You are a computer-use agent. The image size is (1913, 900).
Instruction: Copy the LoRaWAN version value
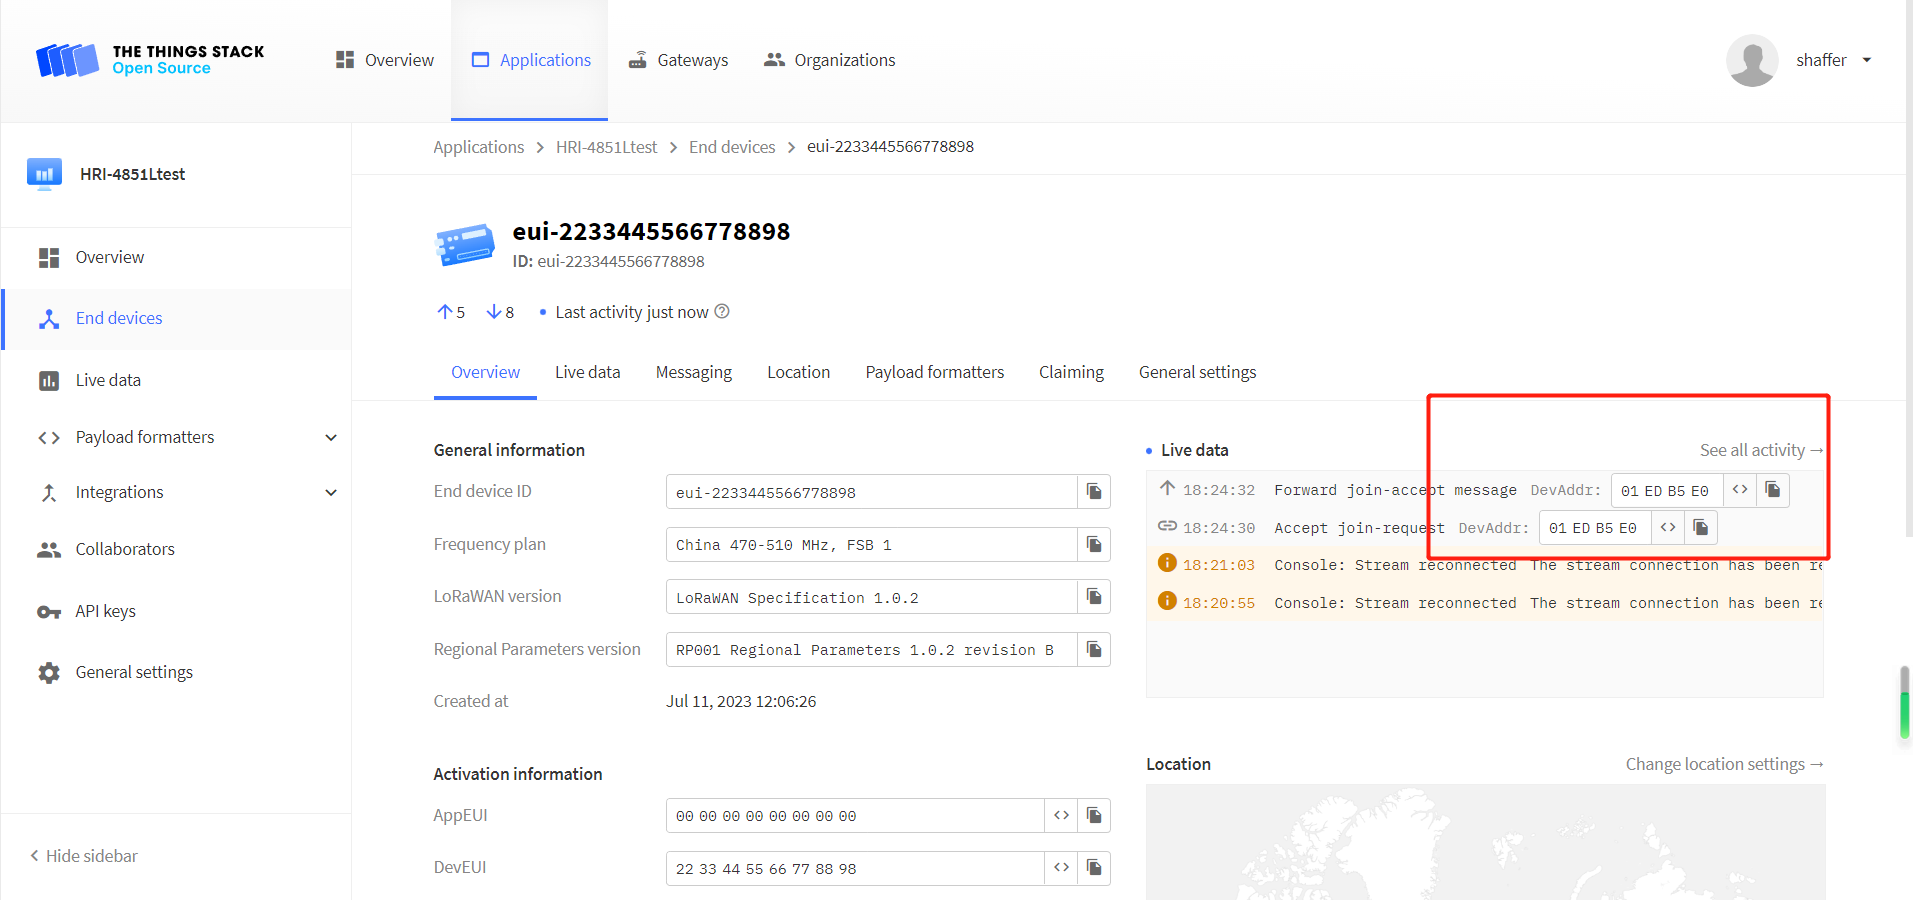pos(1094,597)
